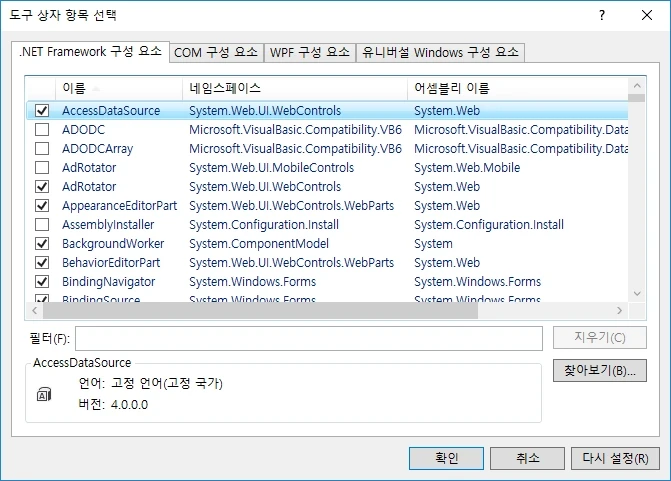Open 찾아보기(B)... file browser
Image resolution: width=671 pixels, height=481 pixels.
599,371
